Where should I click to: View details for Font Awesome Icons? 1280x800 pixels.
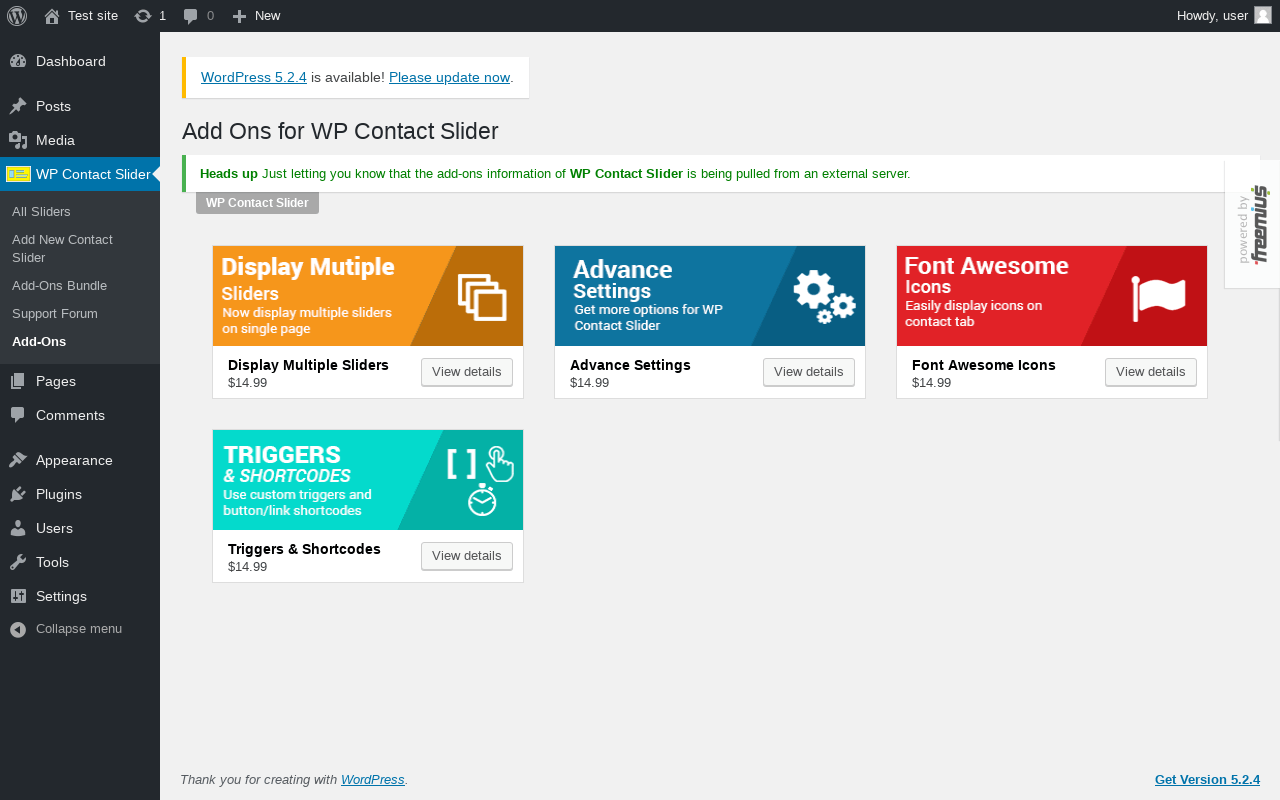(x=1151, y=372)
